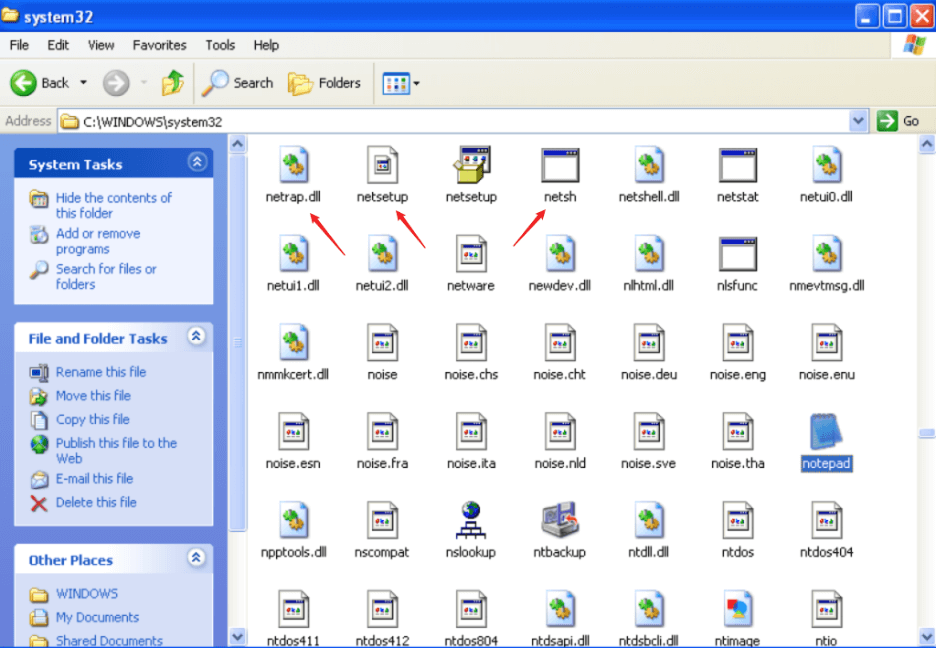The height and width of the screenshot is (648, 936).
Task: Select the npptools.dll file icon
Action: click(x=293, y=520)
